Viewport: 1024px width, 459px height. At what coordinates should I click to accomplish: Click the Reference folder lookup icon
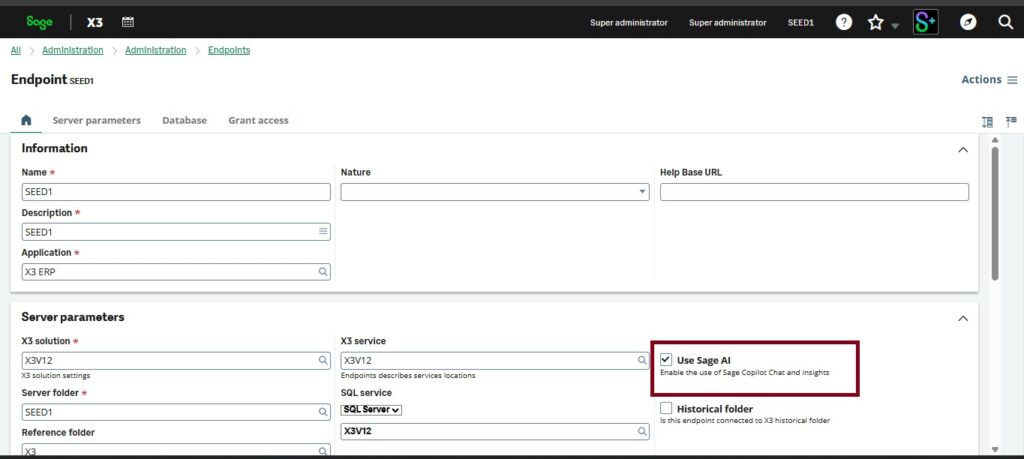point(323,451)
